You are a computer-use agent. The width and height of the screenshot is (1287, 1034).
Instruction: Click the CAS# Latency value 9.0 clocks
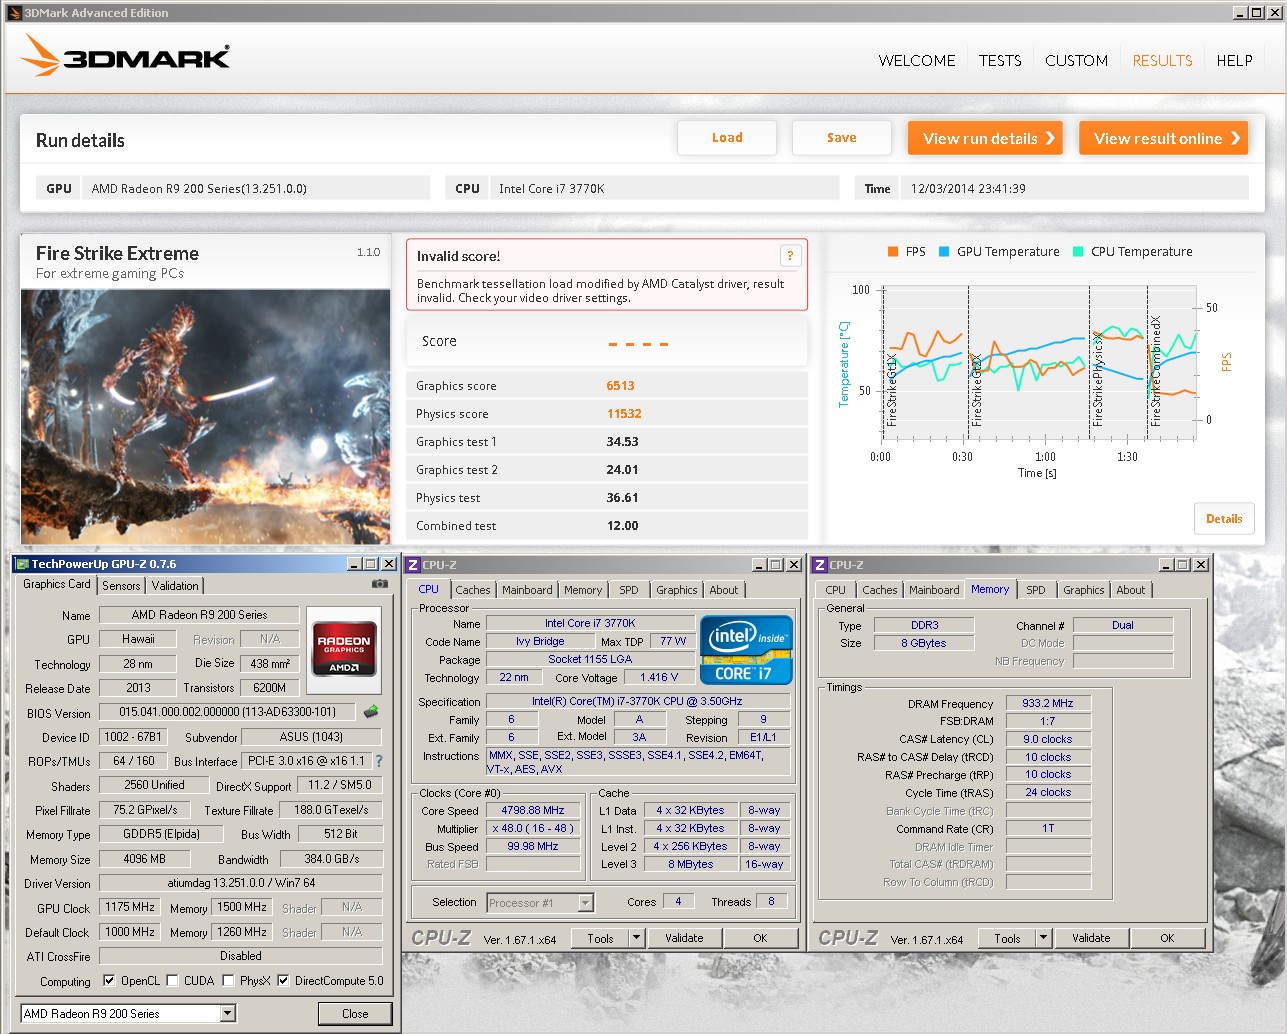click(1048, 739)
